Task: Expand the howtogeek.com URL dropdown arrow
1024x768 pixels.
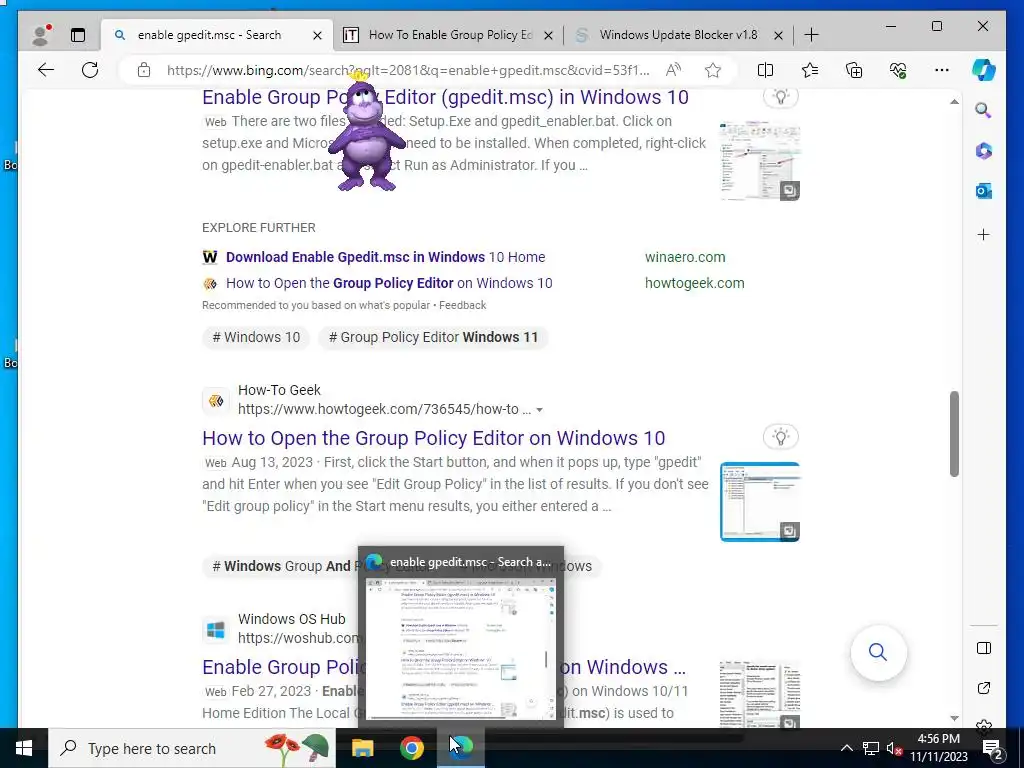Action: [x=539, y=410]
